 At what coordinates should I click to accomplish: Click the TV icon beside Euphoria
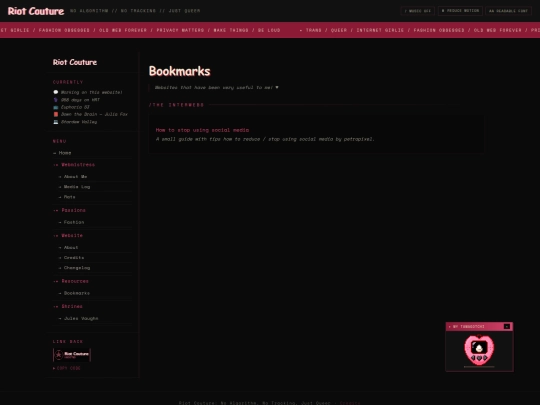click(56, 107)
